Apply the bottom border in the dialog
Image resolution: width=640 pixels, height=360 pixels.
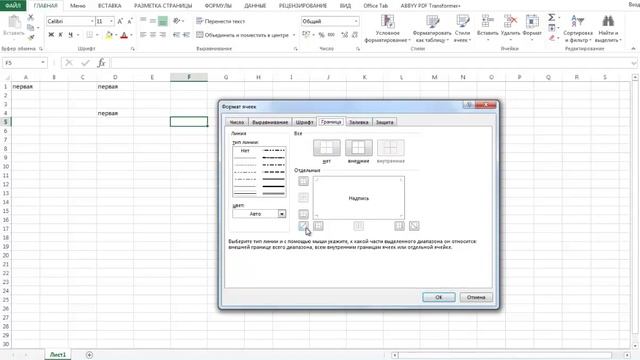[x=303, y=214]
